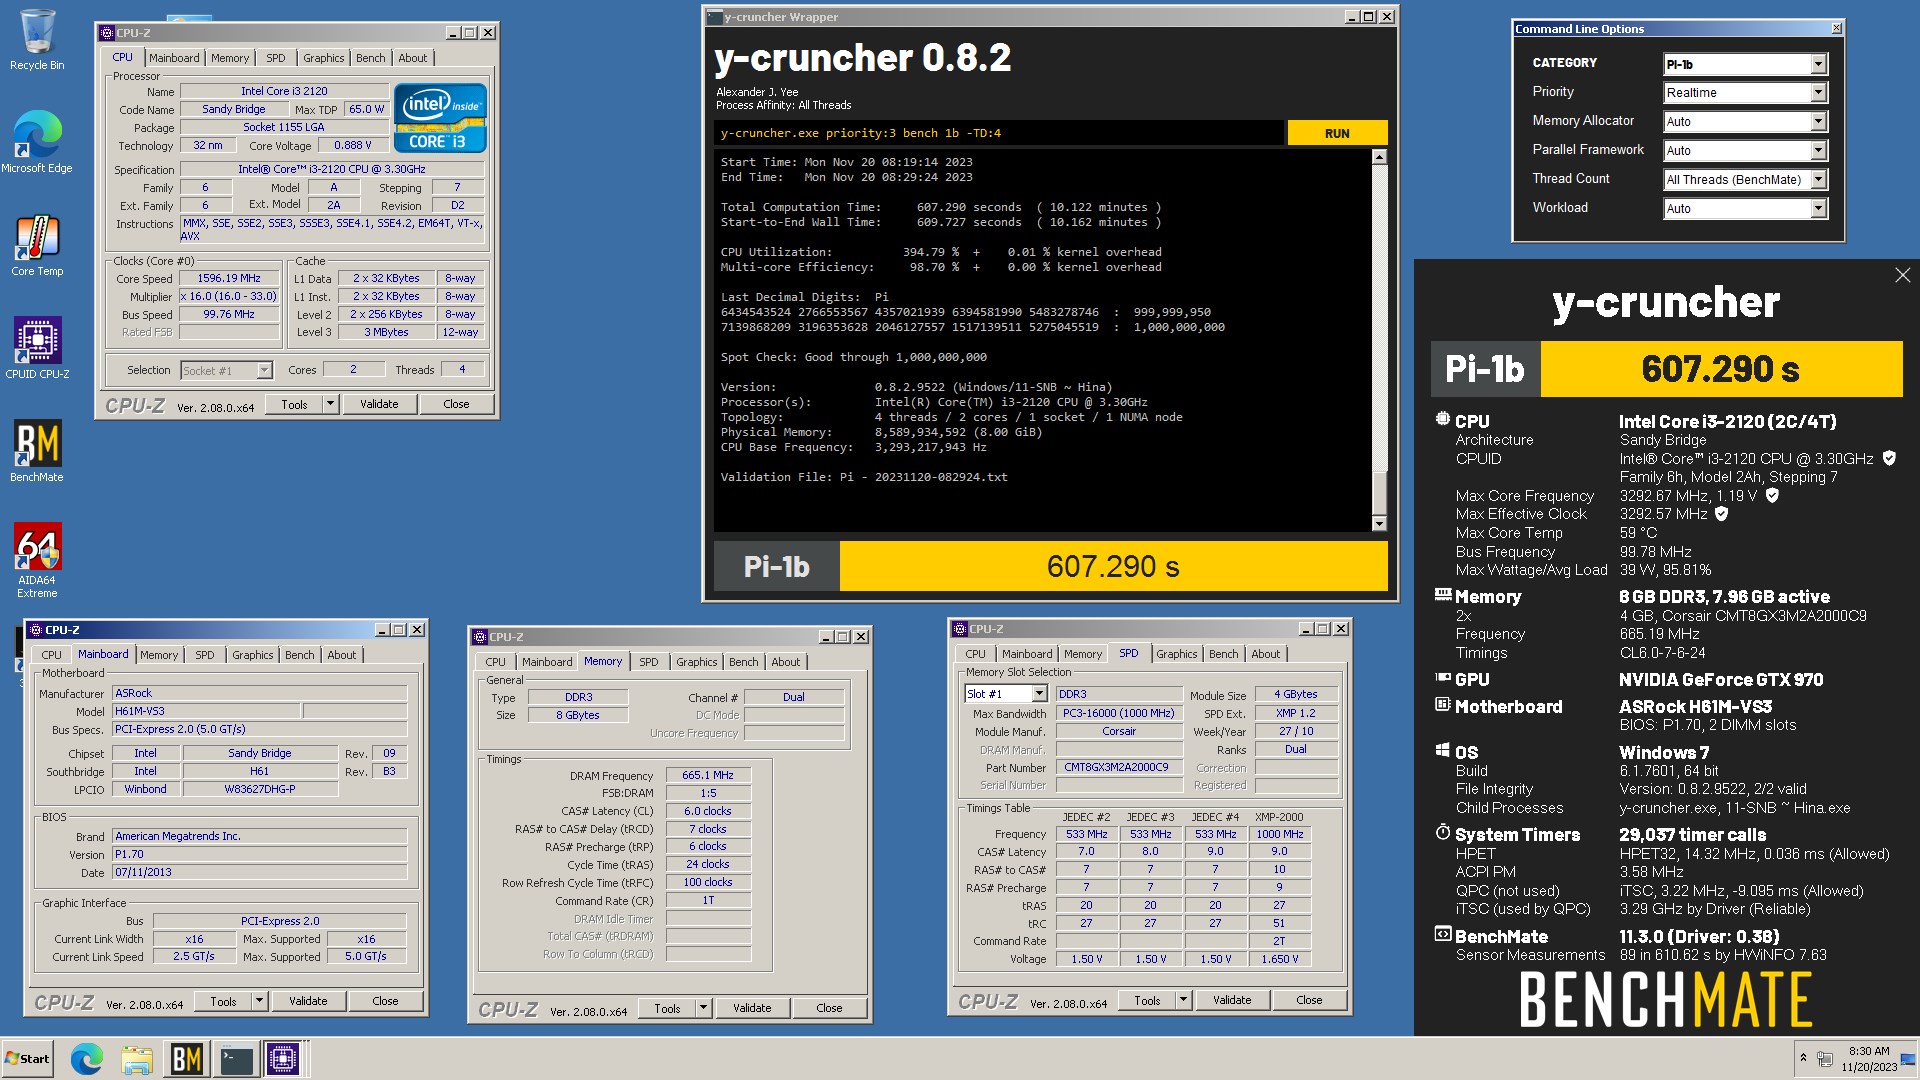The image size is (1920, 1080).
Task: Click the Motherboard section icon in BenchMate
Action: coord(1442,705)
